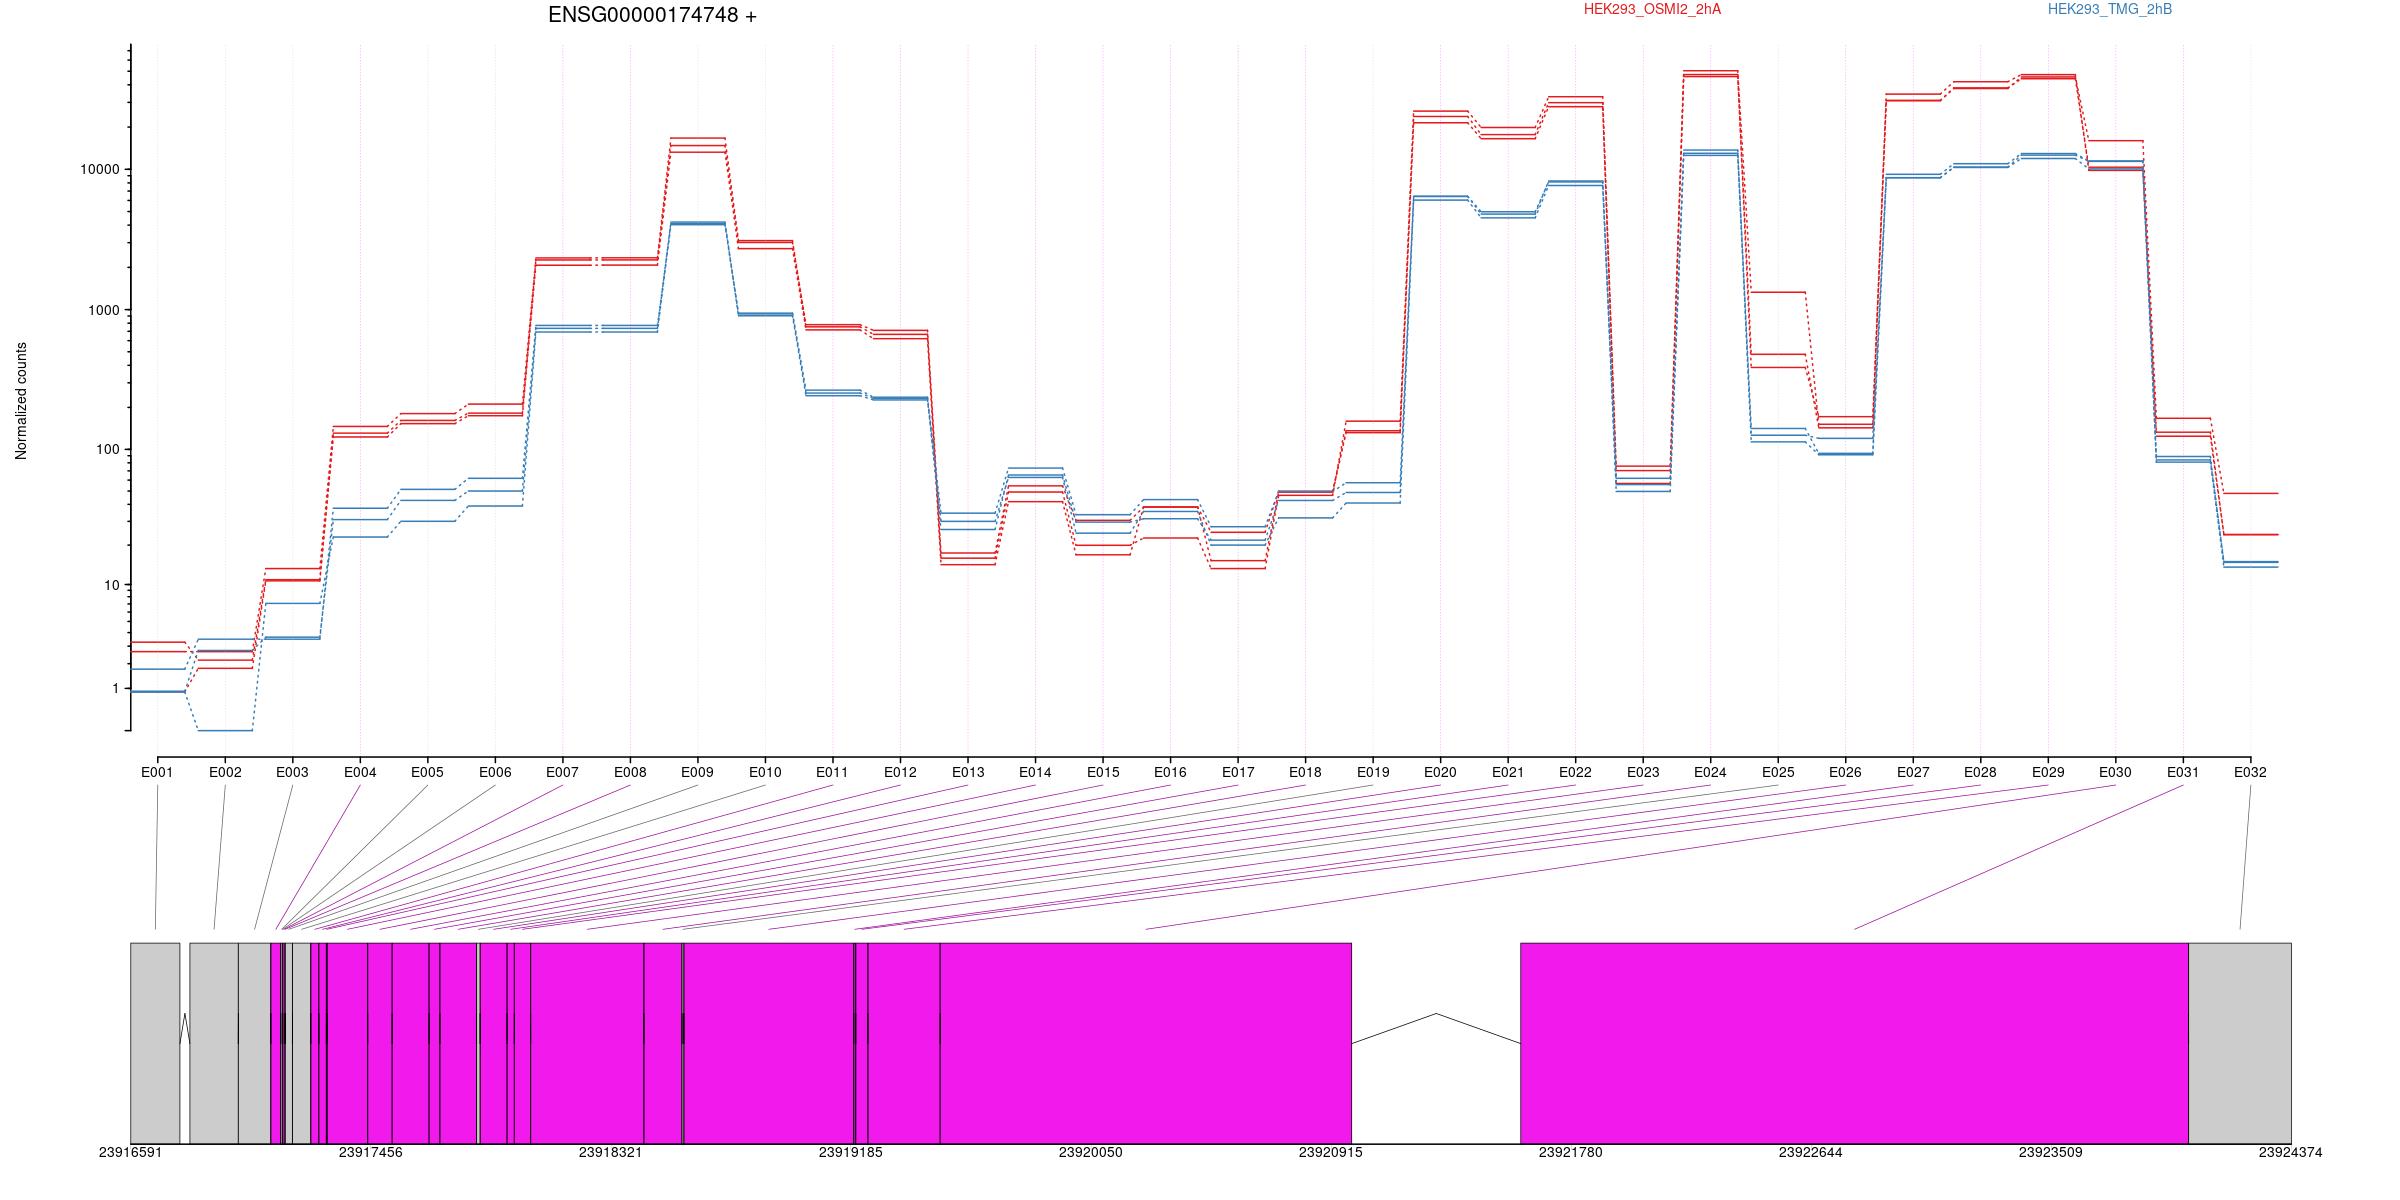Click exon label E003
Viewport: 2400px width, 1200px height.
pyautogui.click(x=292, y=772)
